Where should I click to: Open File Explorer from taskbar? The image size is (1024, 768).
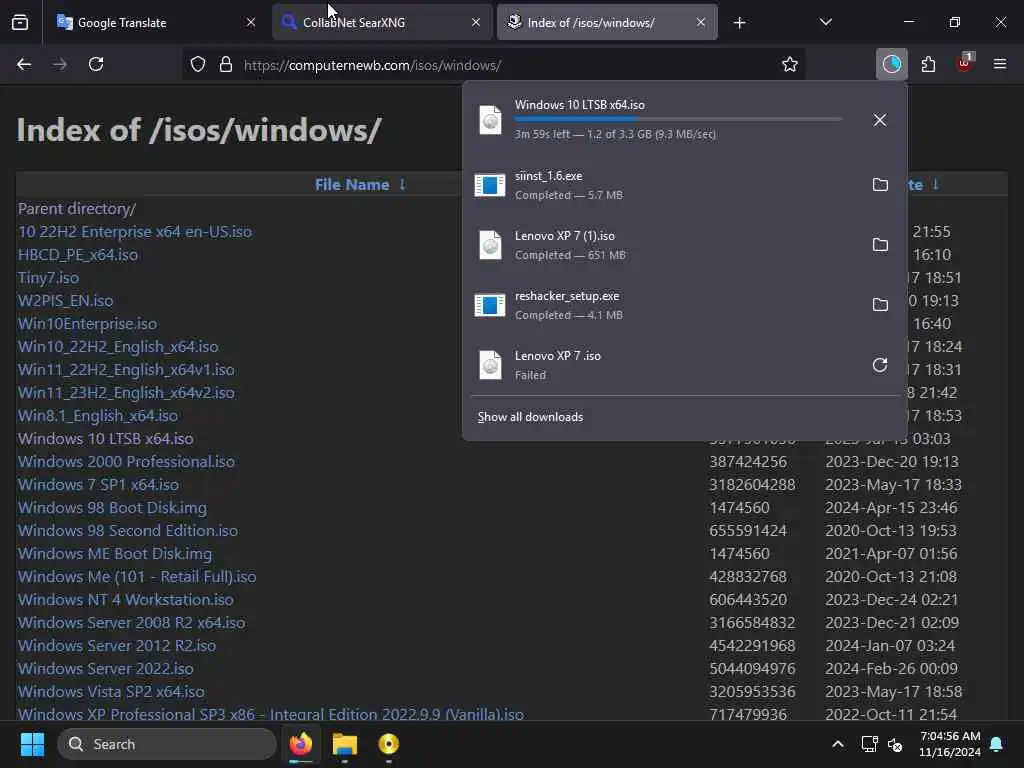point(345,744)
